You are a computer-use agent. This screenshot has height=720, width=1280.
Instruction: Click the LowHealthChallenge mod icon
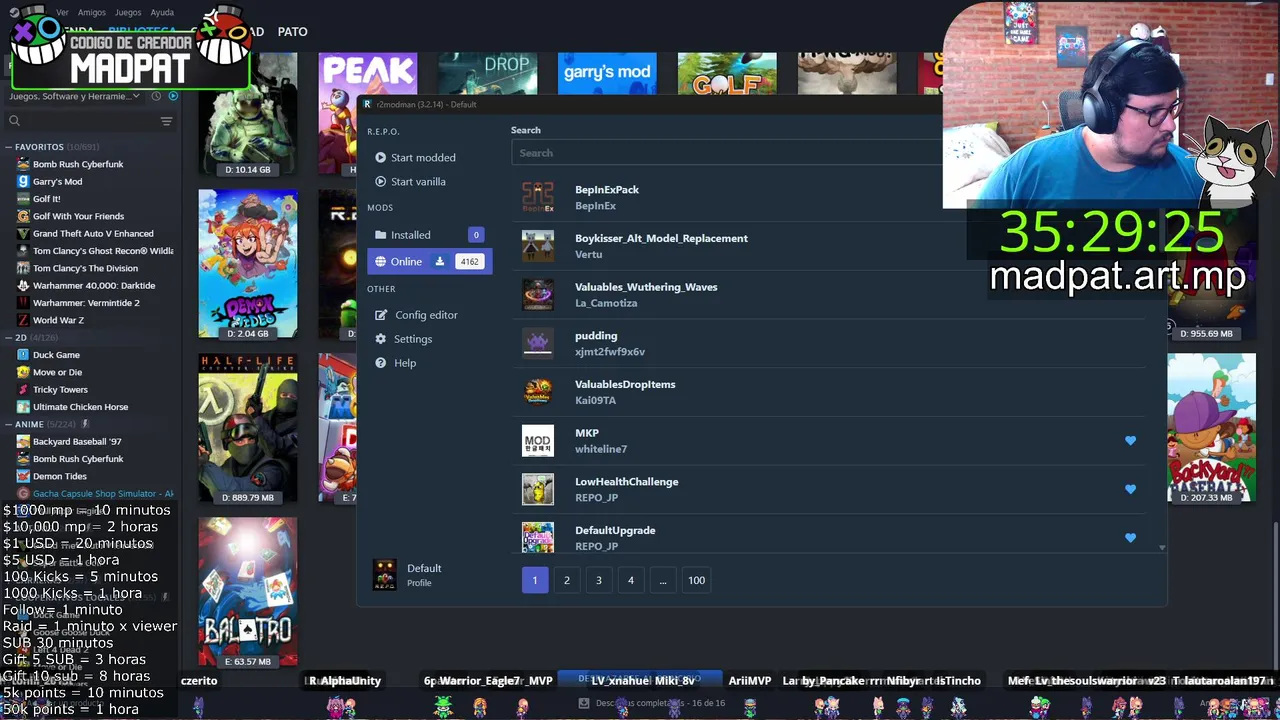pos(538,489)
